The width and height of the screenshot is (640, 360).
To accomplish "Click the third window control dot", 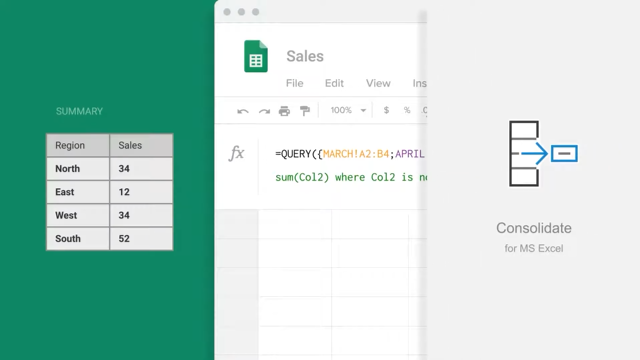I will 256,12.
